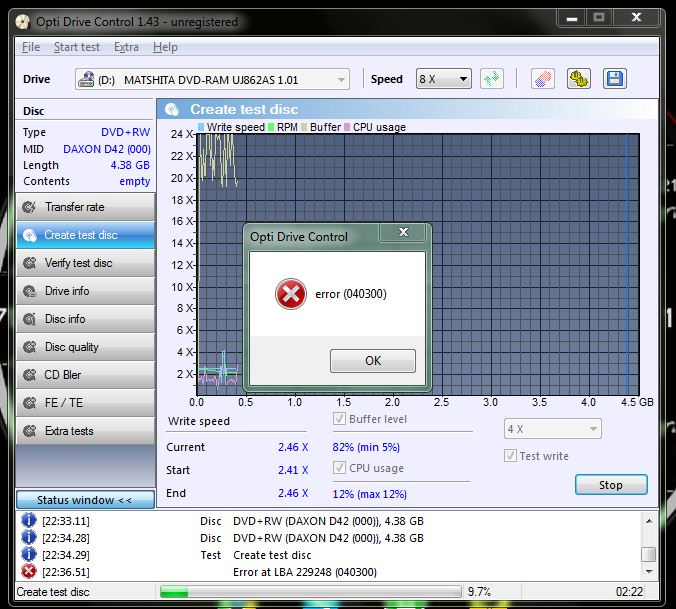Click the Start write speed '2.41 X' value
This screenshot has width=676, height=609.
point(293,470)
